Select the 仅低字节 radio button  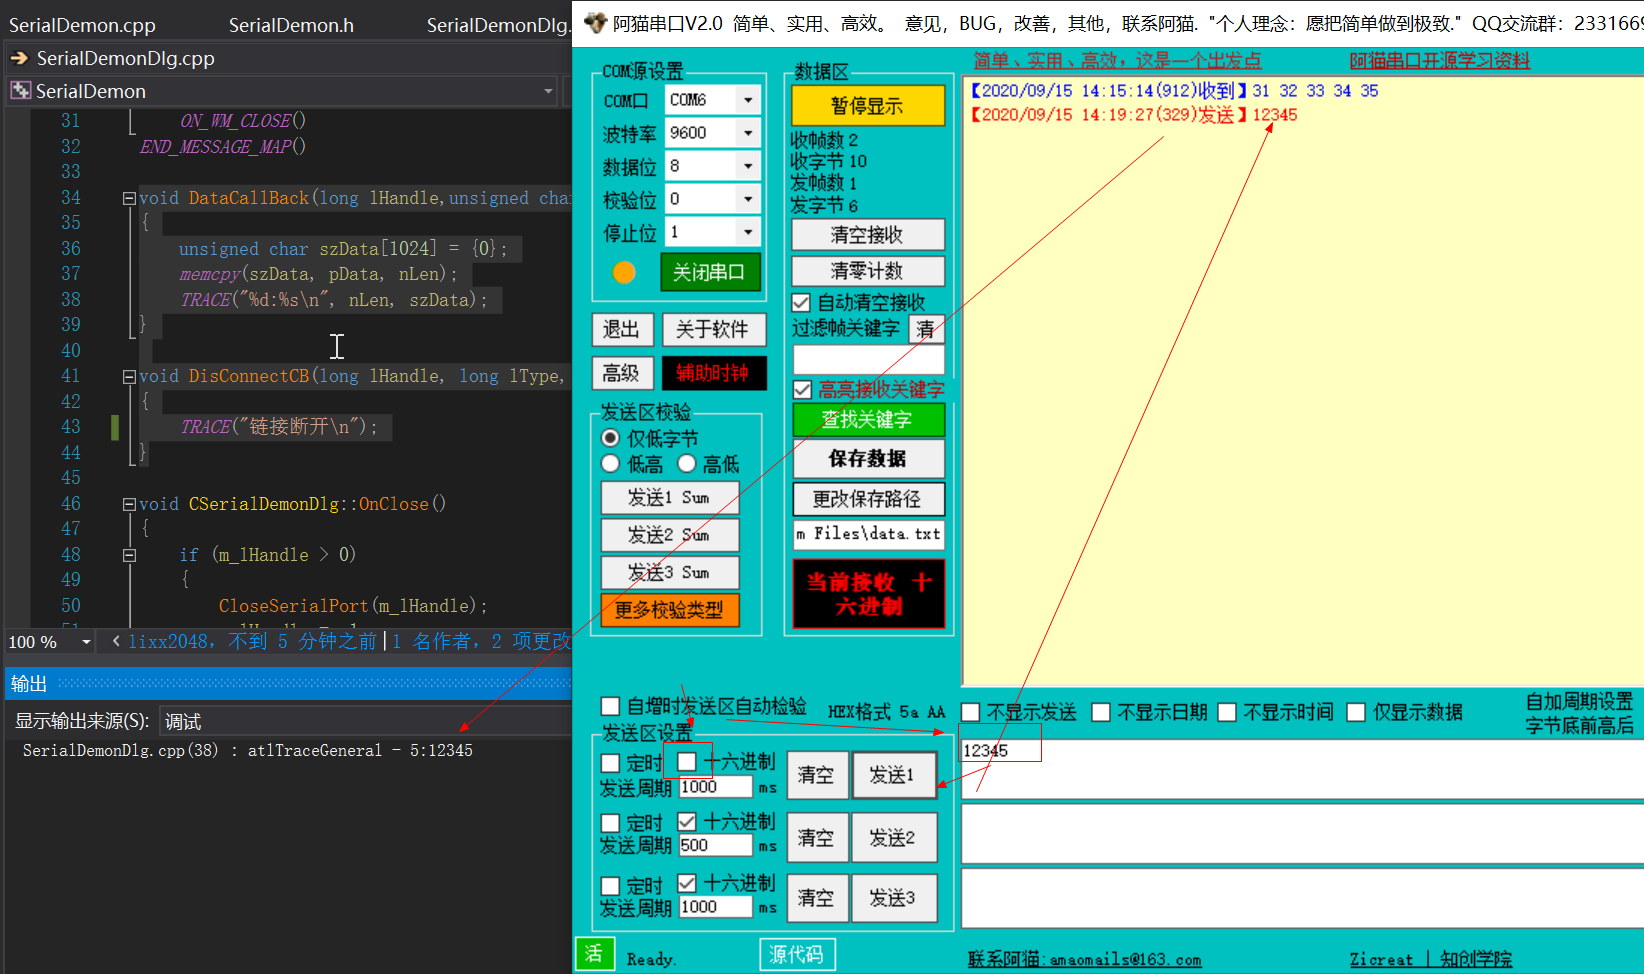click(x=610, y=438)
